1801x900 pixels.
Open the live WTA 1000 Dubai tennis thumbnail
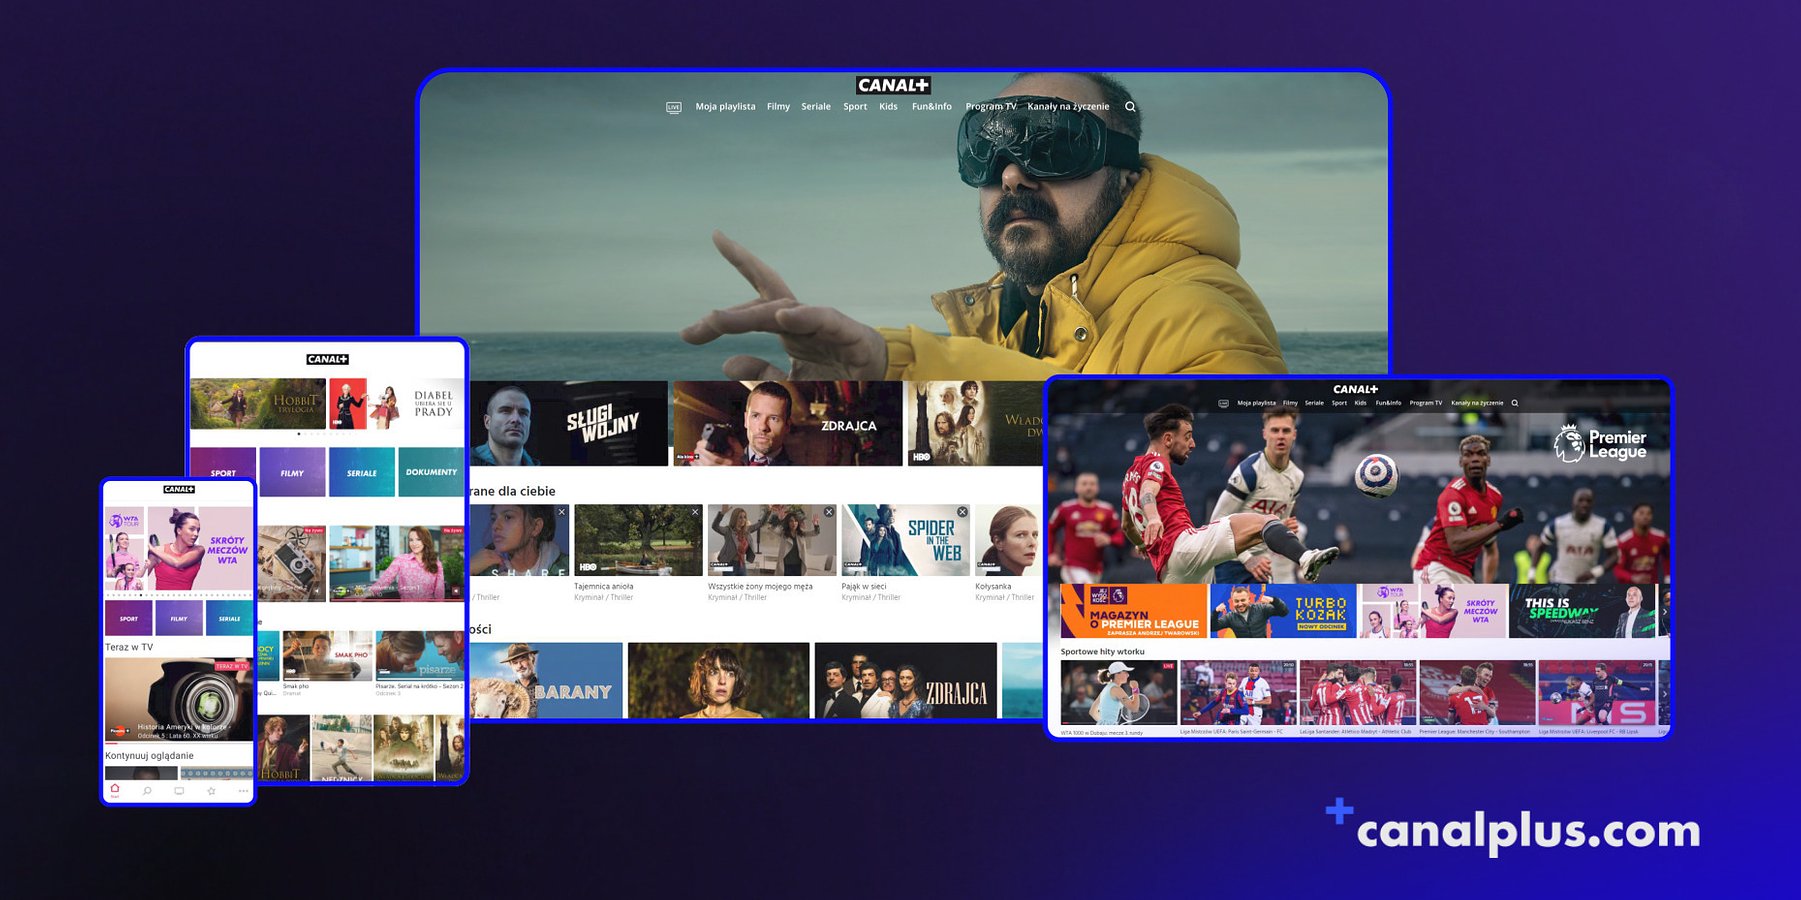pos(1118,693)
